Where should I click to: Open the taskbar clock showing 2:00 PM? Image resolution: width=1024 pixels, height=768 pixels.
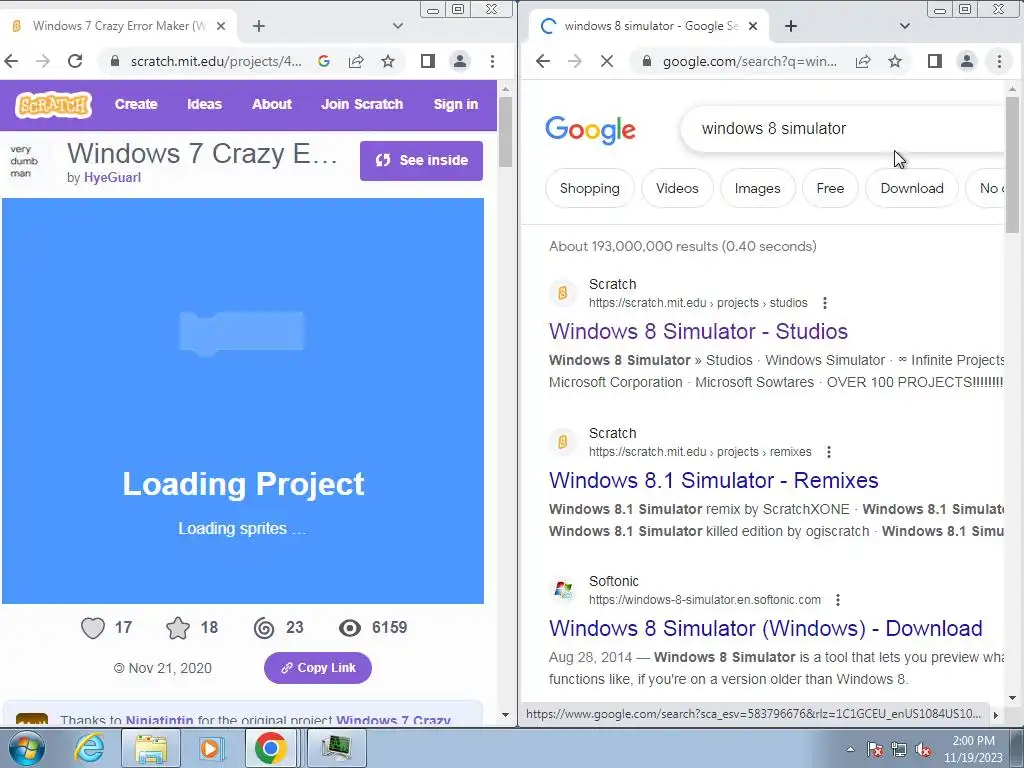(x=973, y=749)
